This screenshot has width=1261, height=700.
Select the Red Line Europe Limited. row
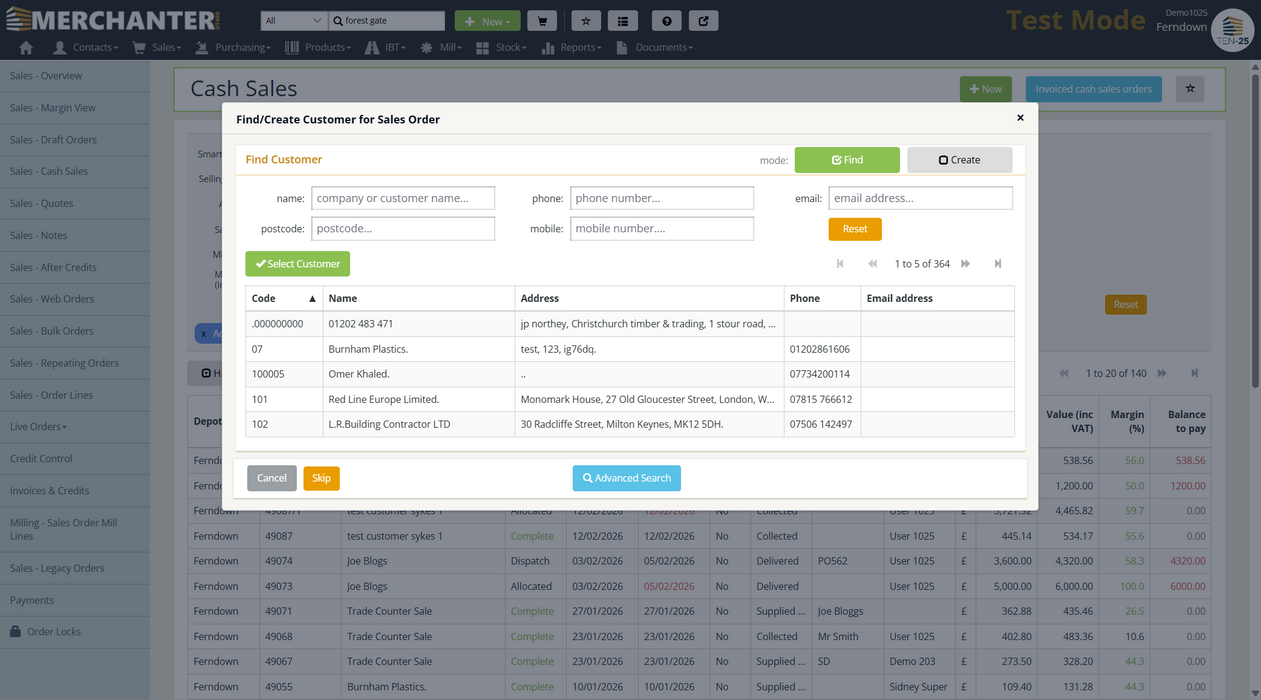(630, 399)
